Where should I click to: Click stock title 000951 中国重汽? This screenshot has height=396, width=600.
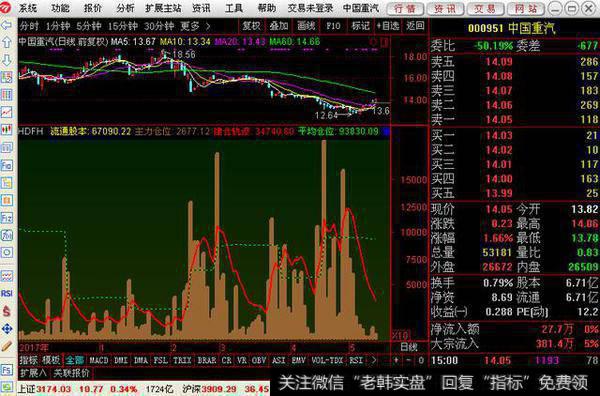(512, 28)
